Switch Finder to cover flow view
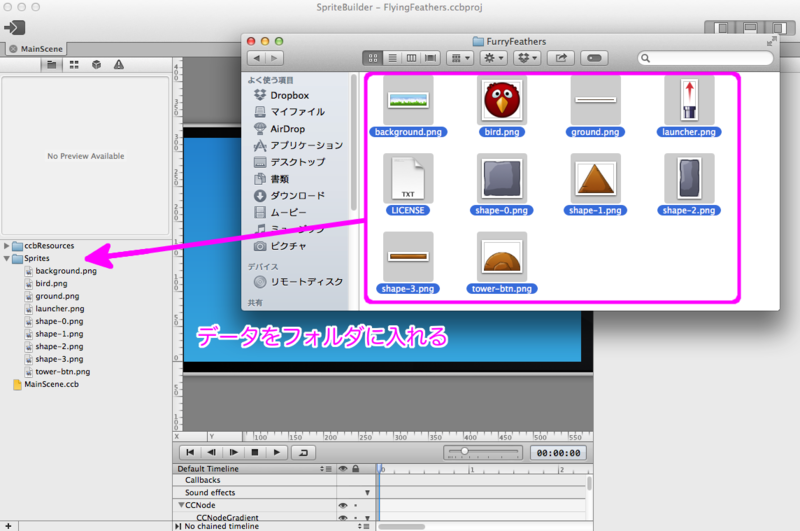This screenshot has width=800, height=531. click(431, 58)
